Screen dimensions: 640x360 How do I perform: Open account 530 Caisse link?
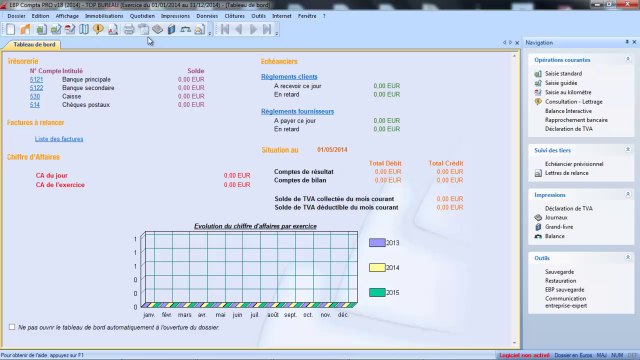point(35,96)
